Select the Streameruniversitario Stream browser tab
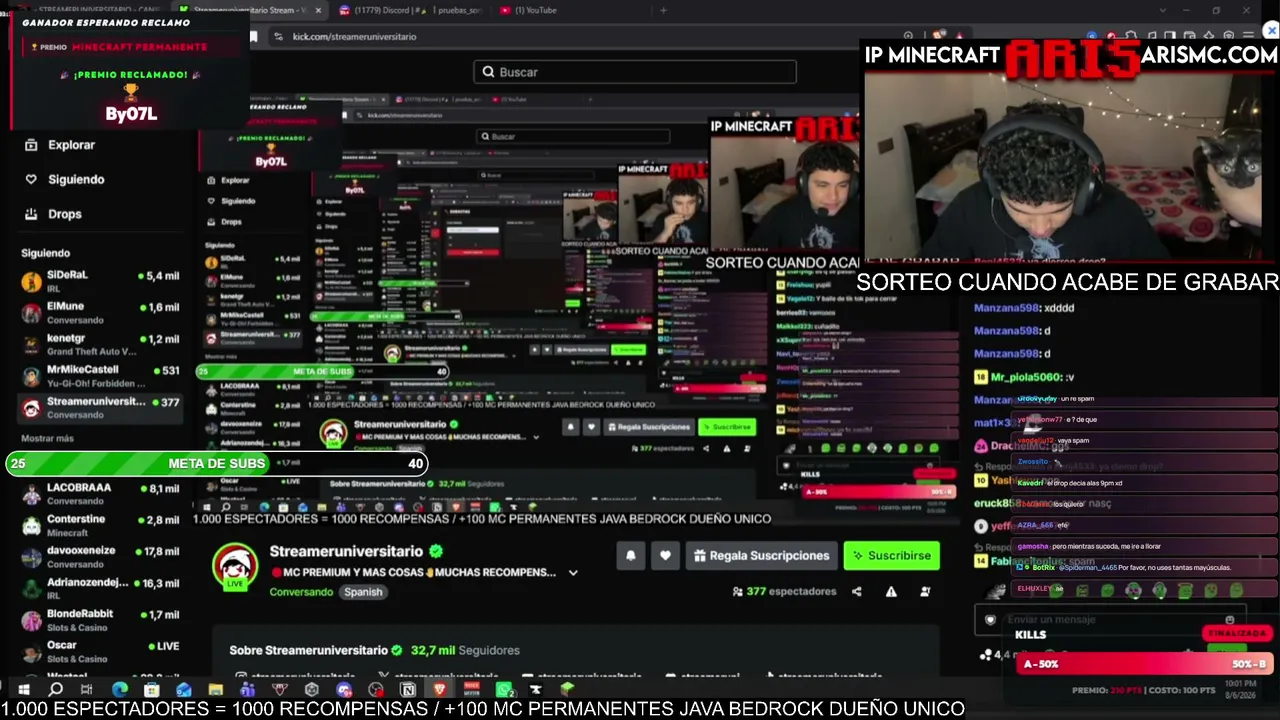The width and height of the screenshot is (1280, 720). (x=251, y=10)
